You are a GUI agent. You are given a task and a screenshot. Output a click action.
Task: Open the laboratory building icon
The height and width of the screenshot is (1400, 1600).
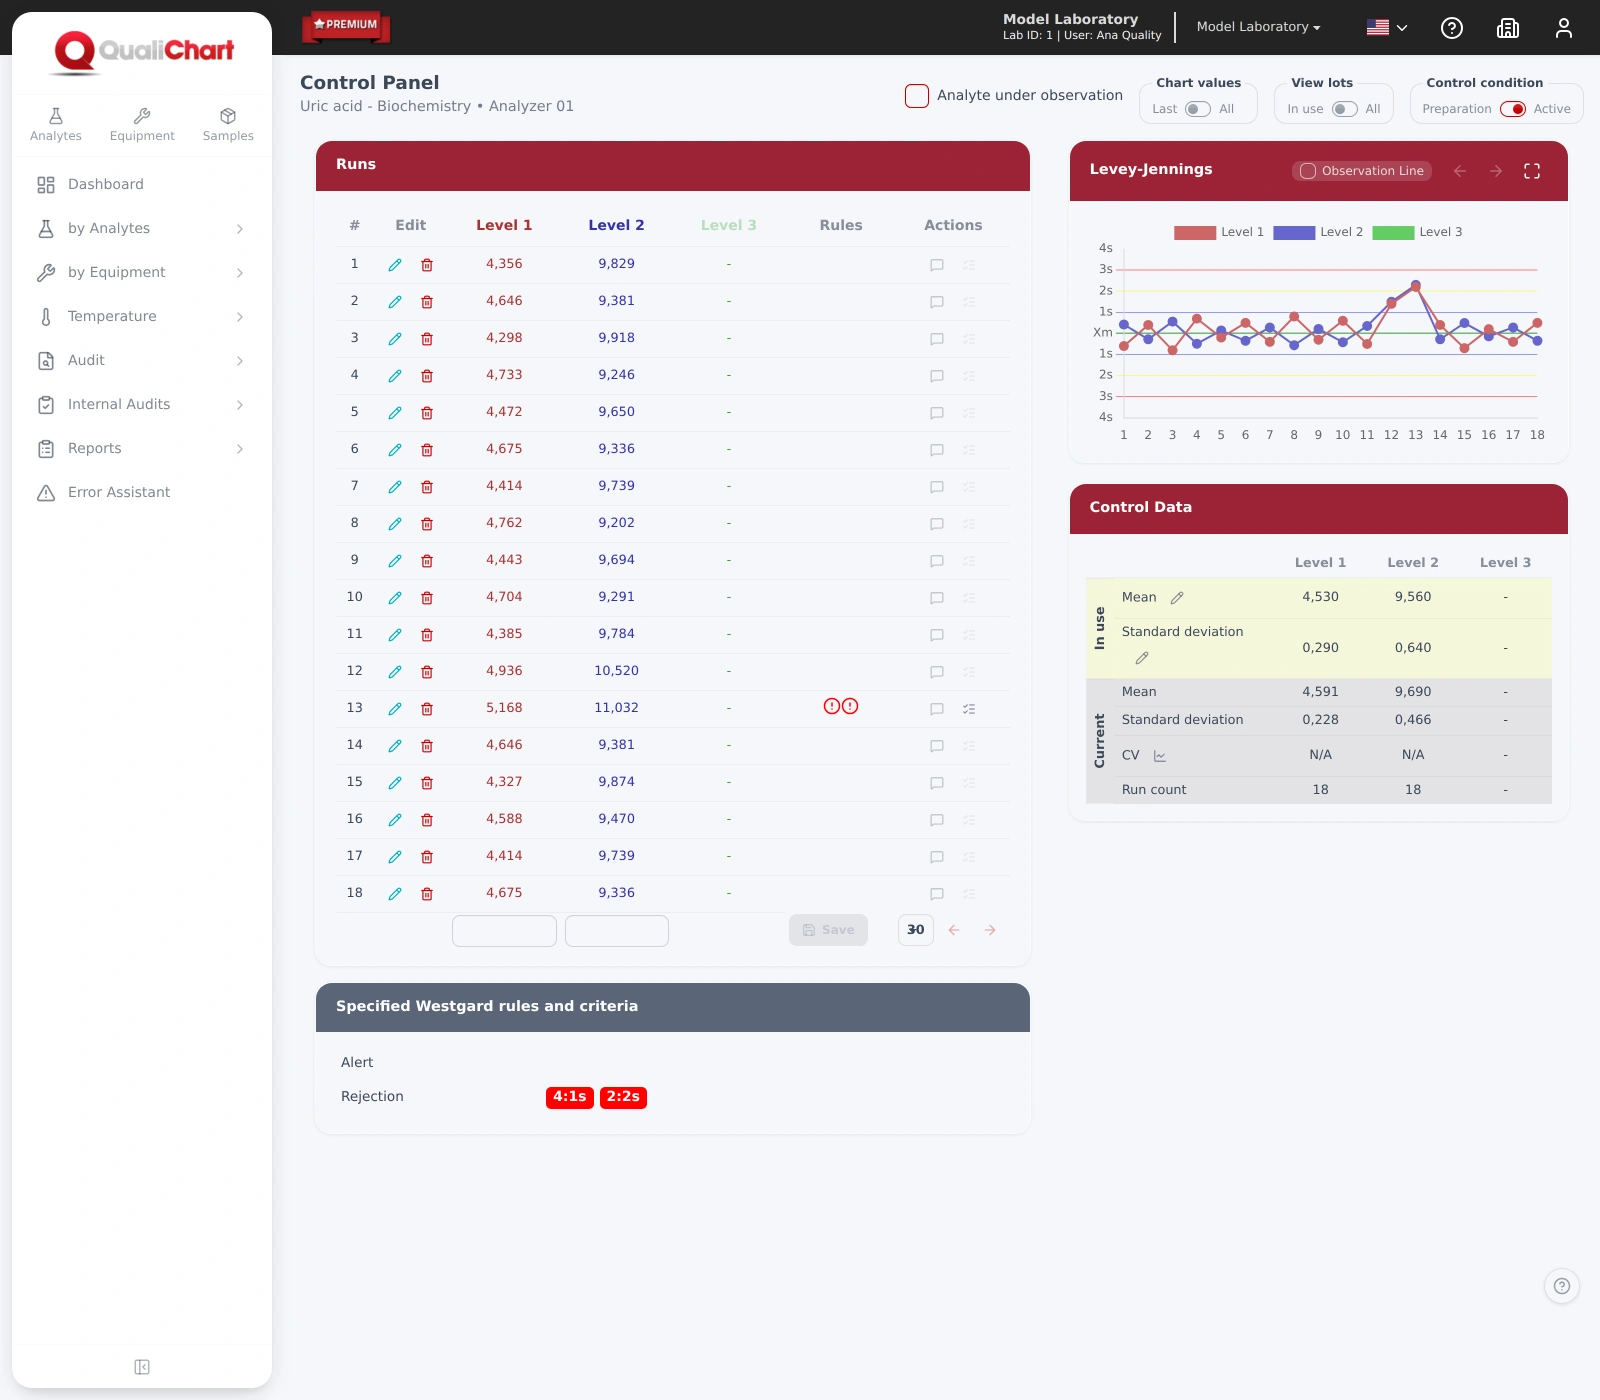(1508, 28)
